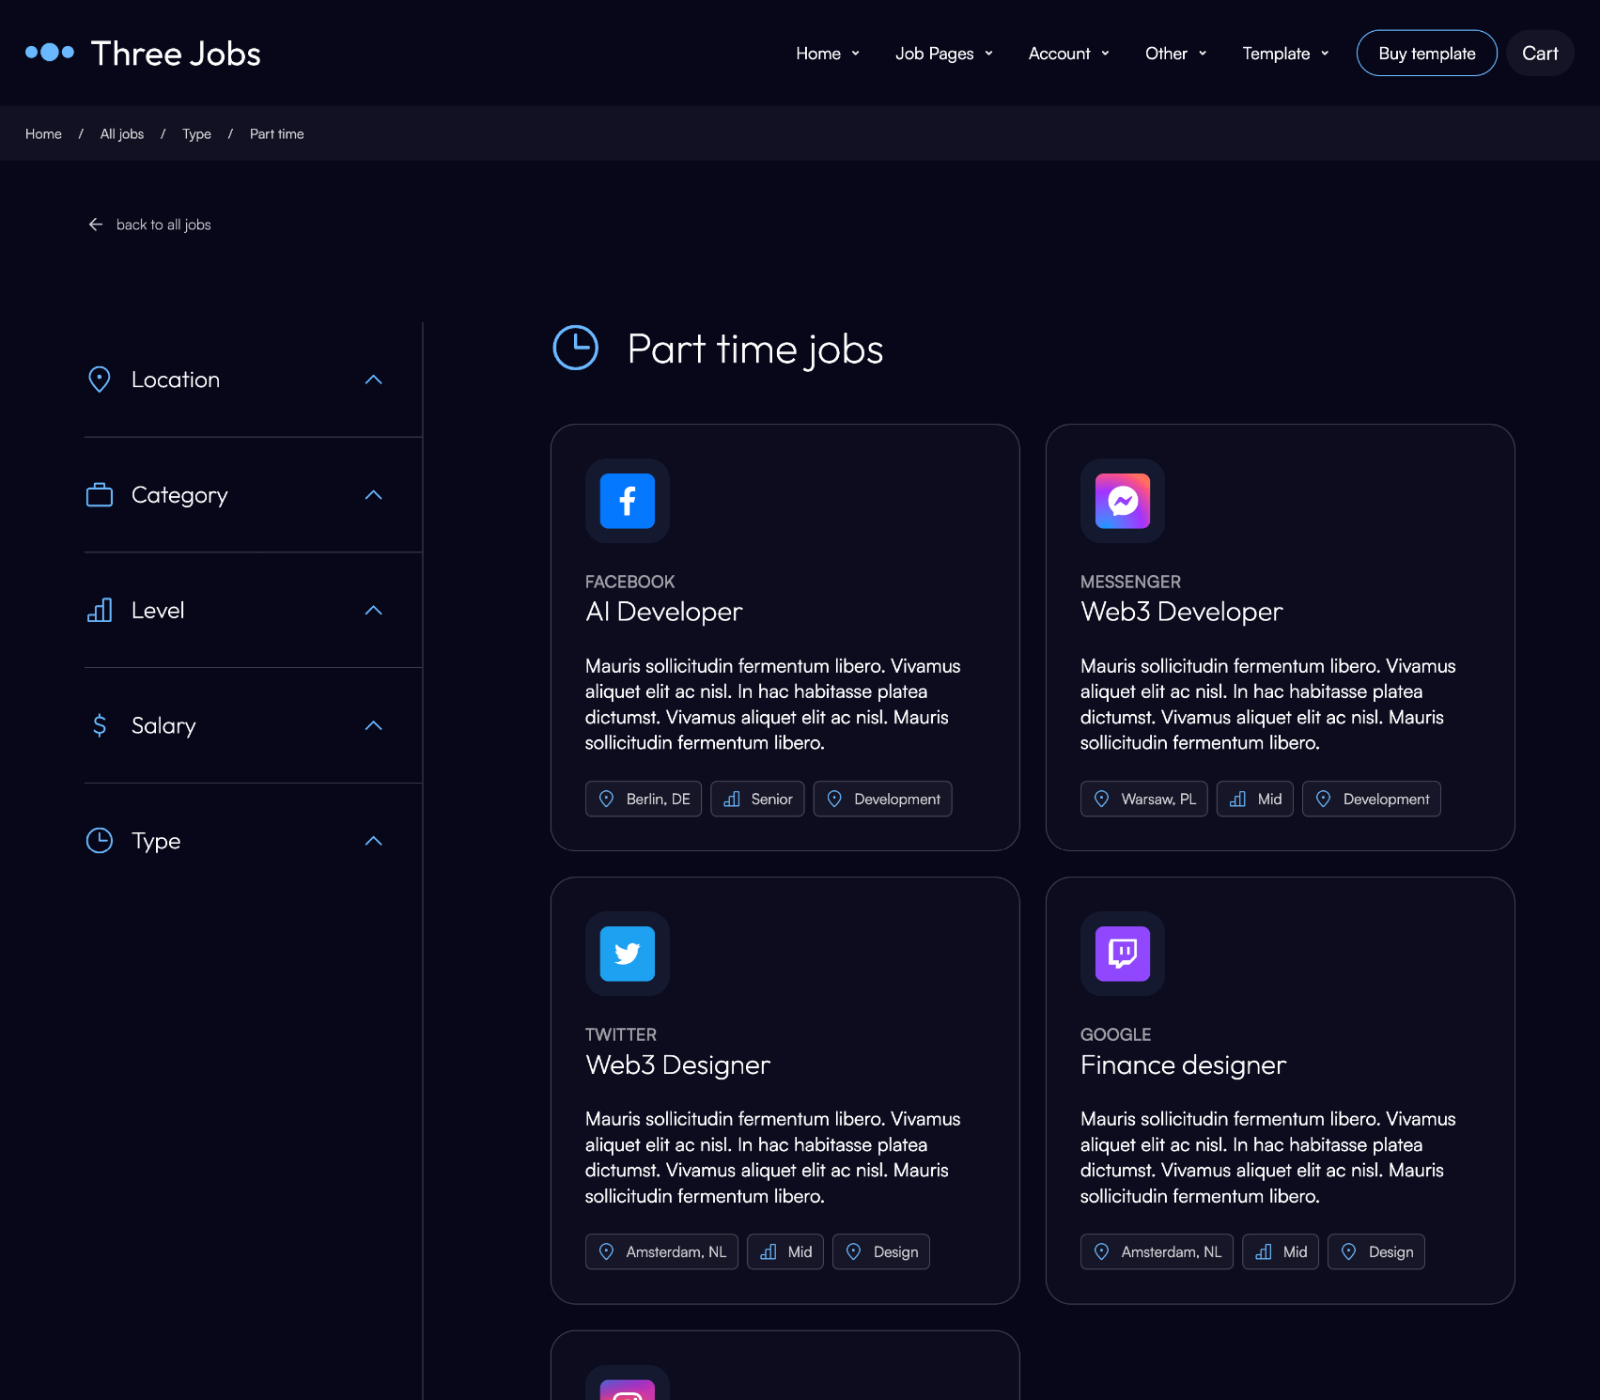
Task: Collapse the Location filter chevron
Action: pos(373,379)
